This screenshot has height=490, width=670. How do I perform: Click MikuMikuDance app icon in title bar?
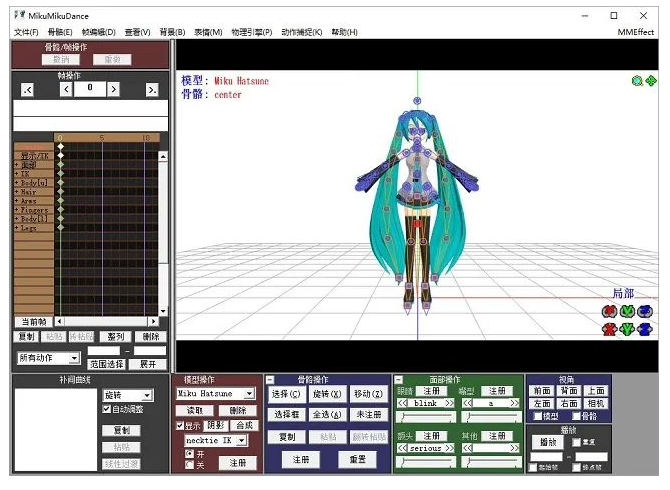(20, 16)
